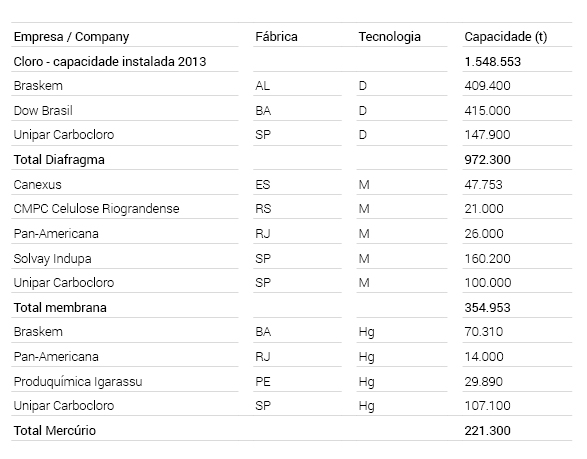587x459 pixels.
Task: Select the 'PE' factory cell
Action: point(263,382)
